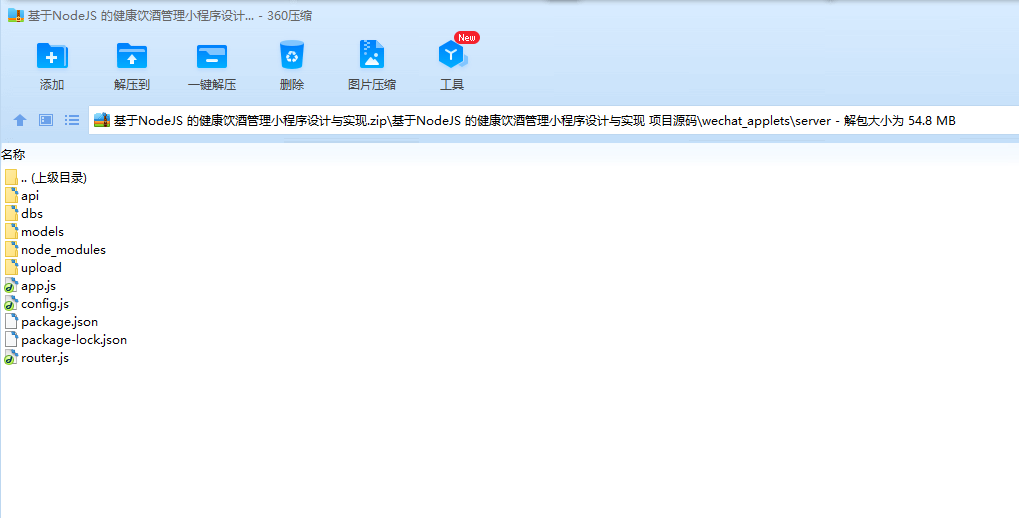
Task: Select the api folder name
Action: (30, 196)
